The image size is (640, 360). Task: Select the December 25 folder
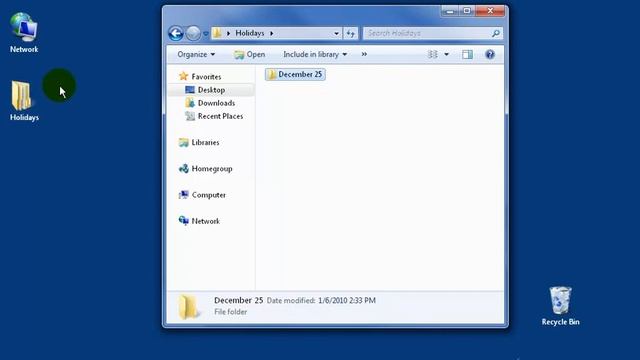[x=295, y=74]
